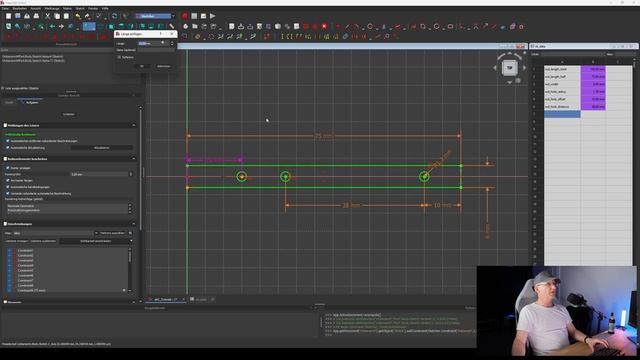This screenshot has height=360, width=640.
Task: Click the length value stepper arrows
Action: pos(172,43)
